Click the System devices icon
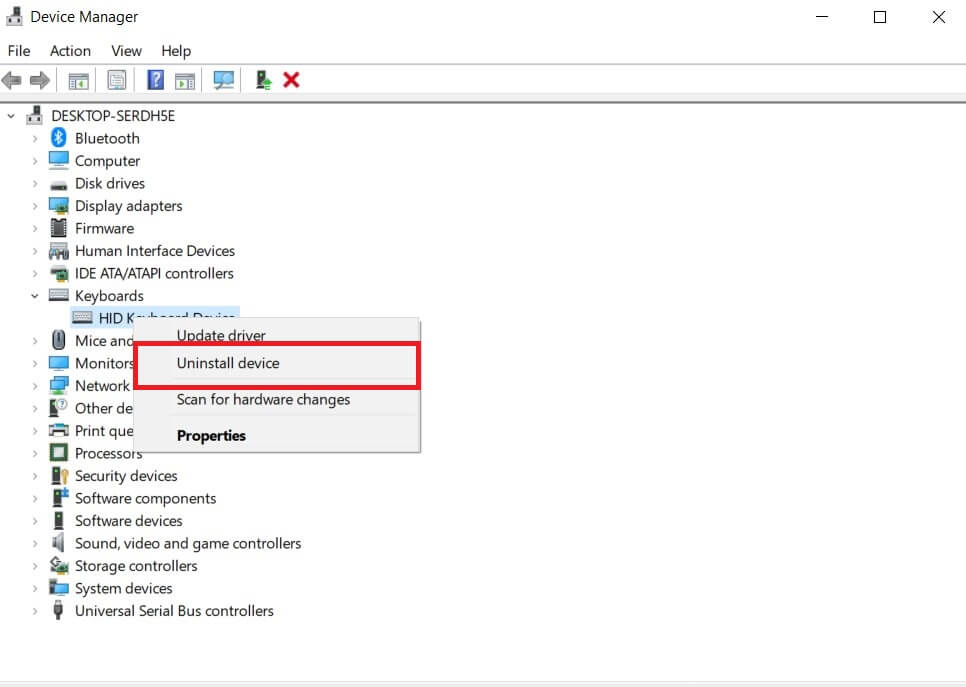 (59, 588)
